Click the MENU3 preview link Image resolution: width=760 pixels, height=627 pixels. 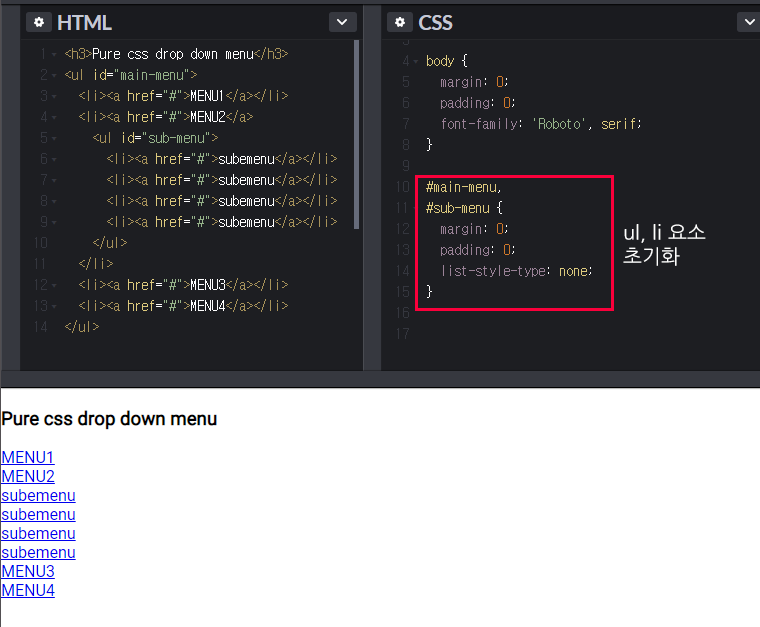point(28,571)
